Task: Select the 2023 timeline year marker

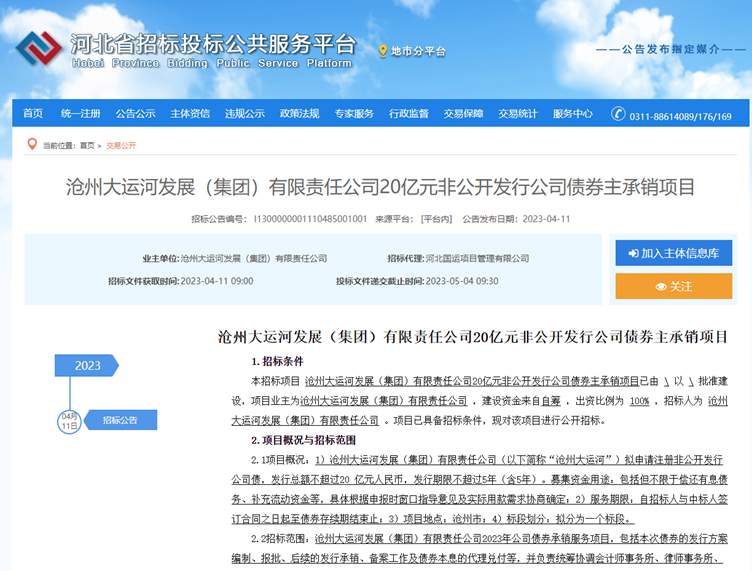Action: [x=87, y=366]
